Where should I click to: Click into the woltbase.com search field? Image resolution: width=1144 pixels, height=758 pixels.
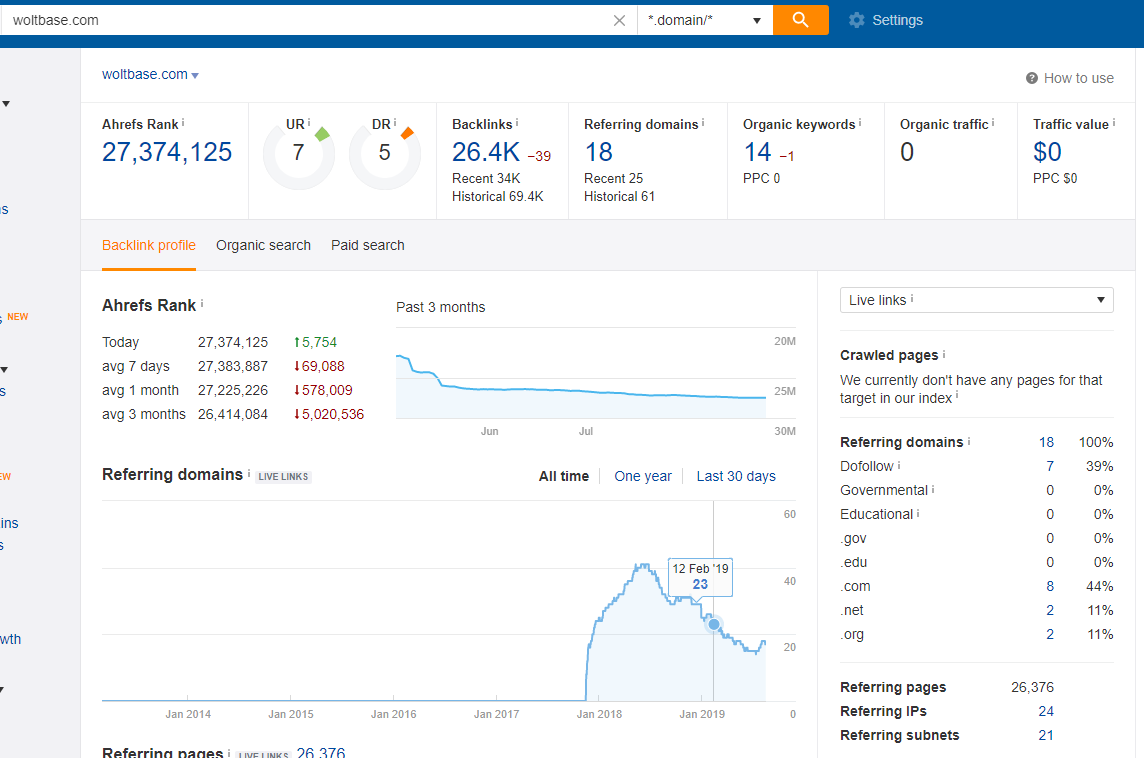tap(300, 20)
